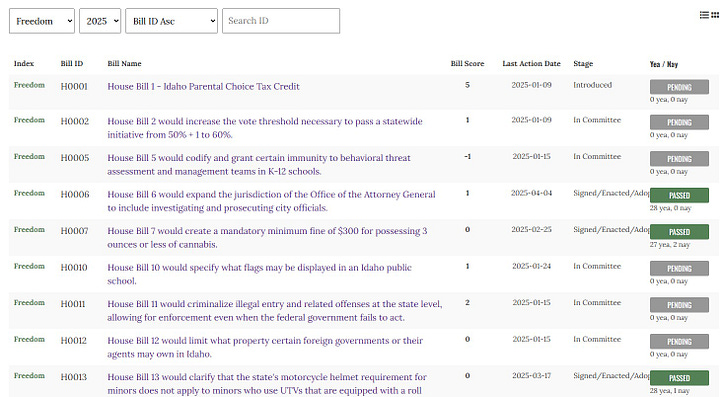Viewport: 720px width, 397px height.
Task: Open the 2025 year dropdown
Action: pyautogui.click(x=100, y=21)
